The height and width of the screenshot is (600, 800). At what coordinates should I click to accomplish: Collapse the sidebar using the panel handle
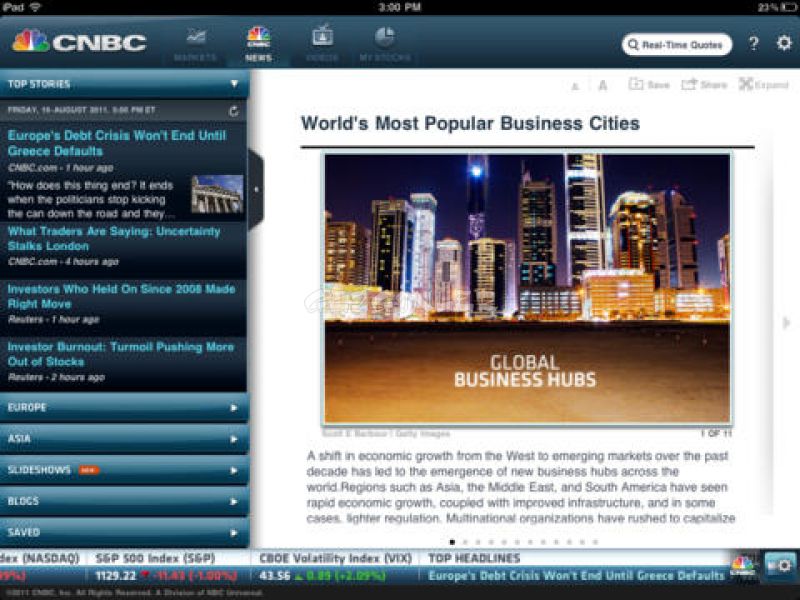(x=256, y=190)
